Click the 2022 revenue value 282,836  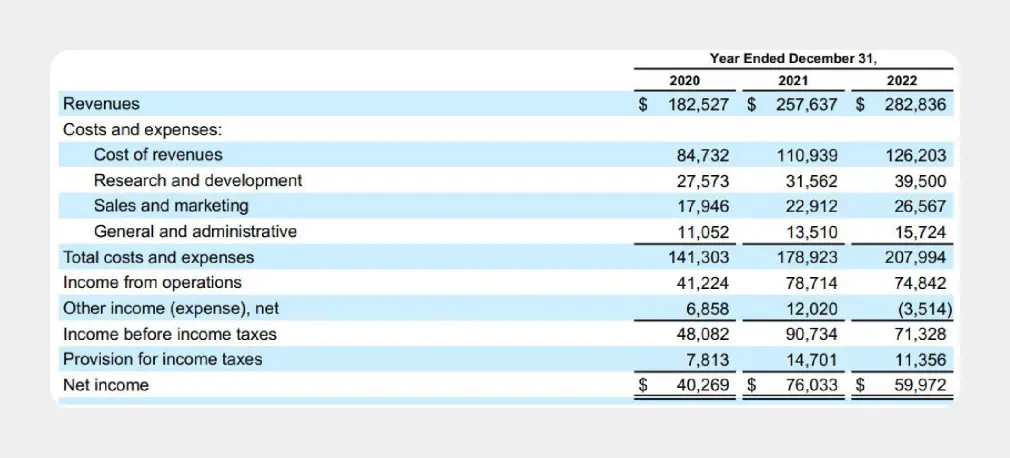914,104
